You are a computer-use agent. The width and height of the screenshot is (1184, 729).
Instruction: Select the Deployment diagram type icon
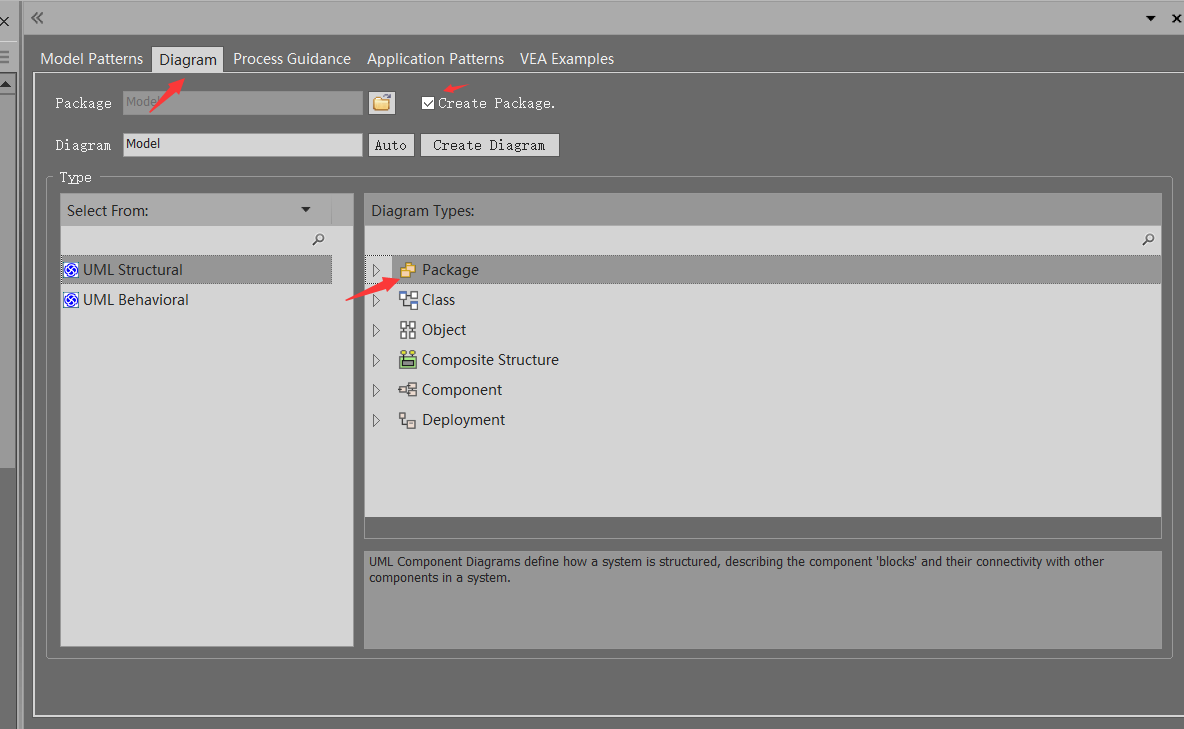408,419
